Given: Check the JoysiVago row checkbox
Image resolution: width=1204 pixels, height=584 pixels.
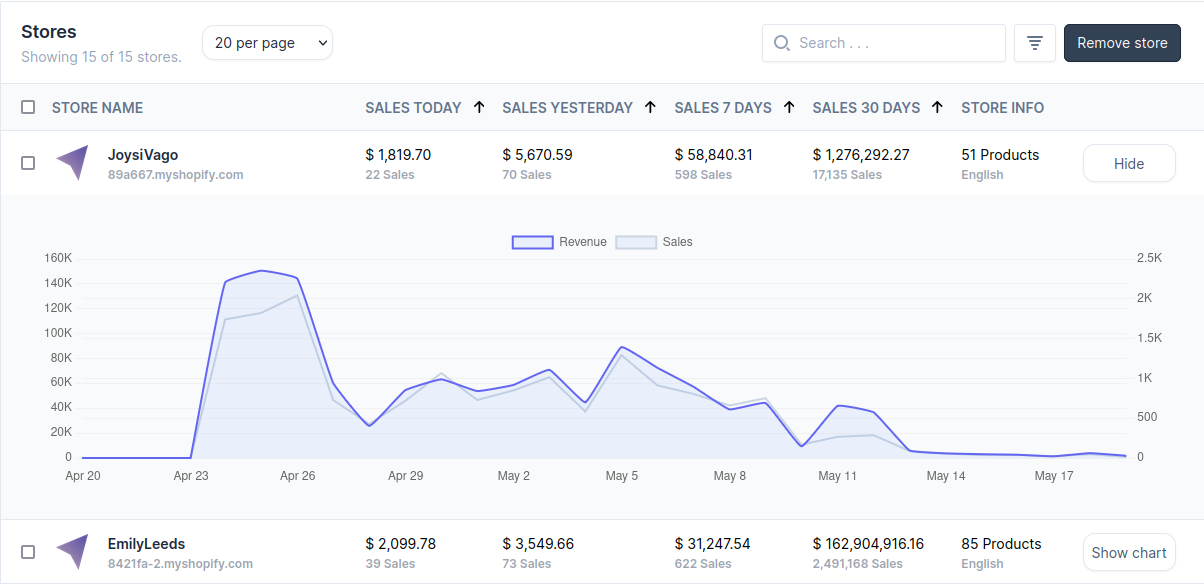Looking at the screenshot, I should pyautogui.click(x=28, y=163).
